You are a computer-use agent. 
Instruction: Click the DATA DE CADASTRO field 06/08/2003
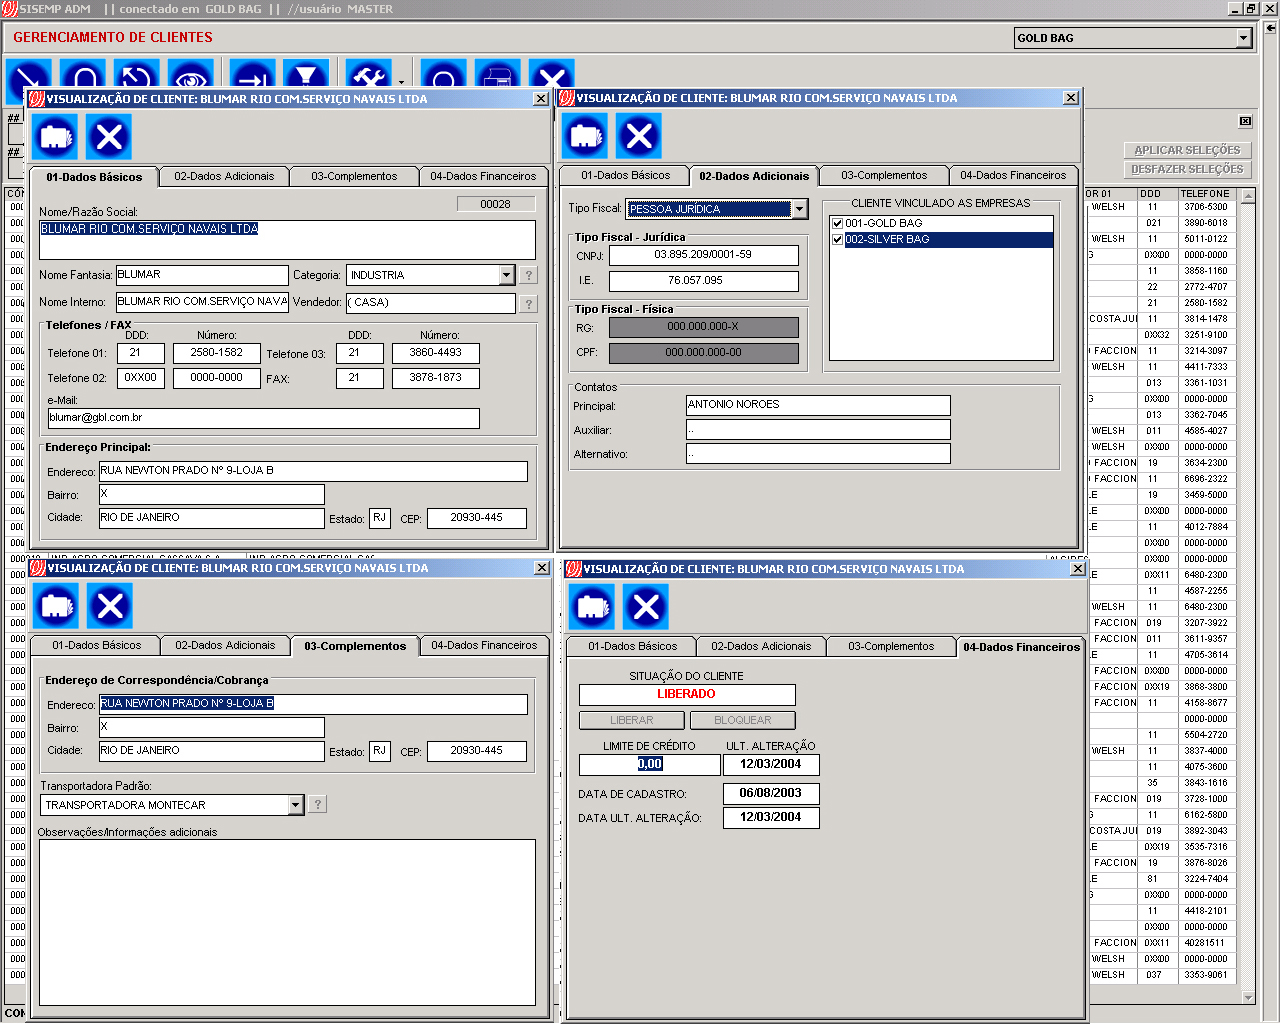tap(771, 793)
